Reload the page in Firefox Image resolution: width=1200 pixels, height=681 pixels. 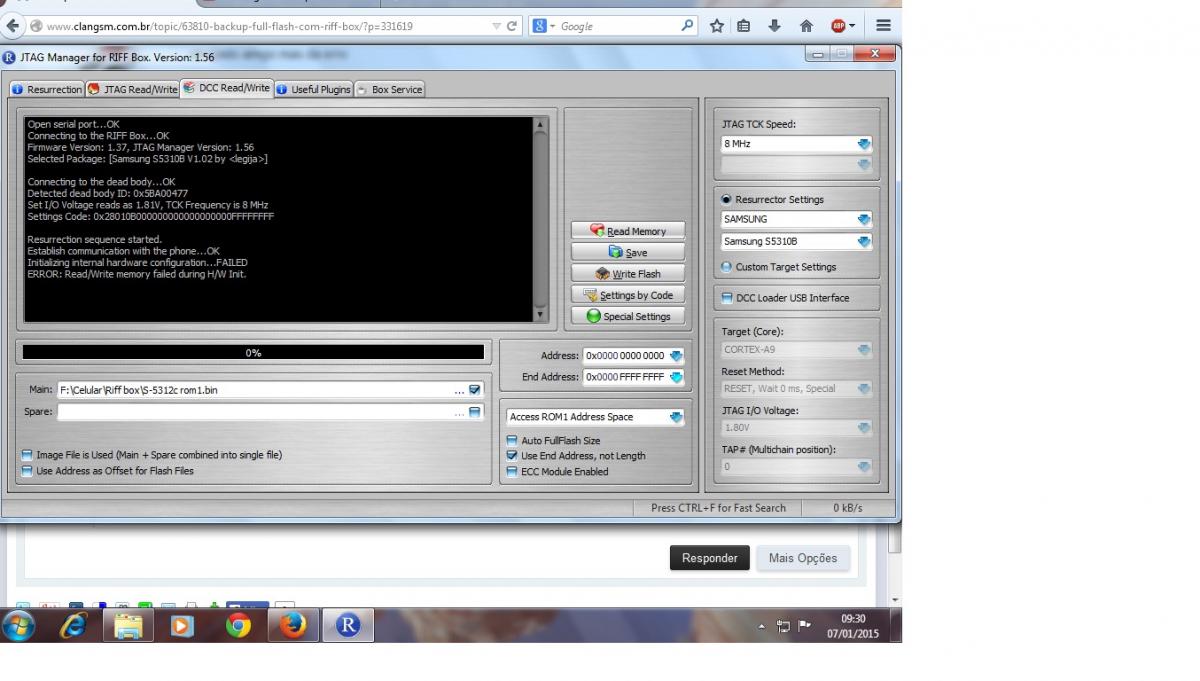513,26
